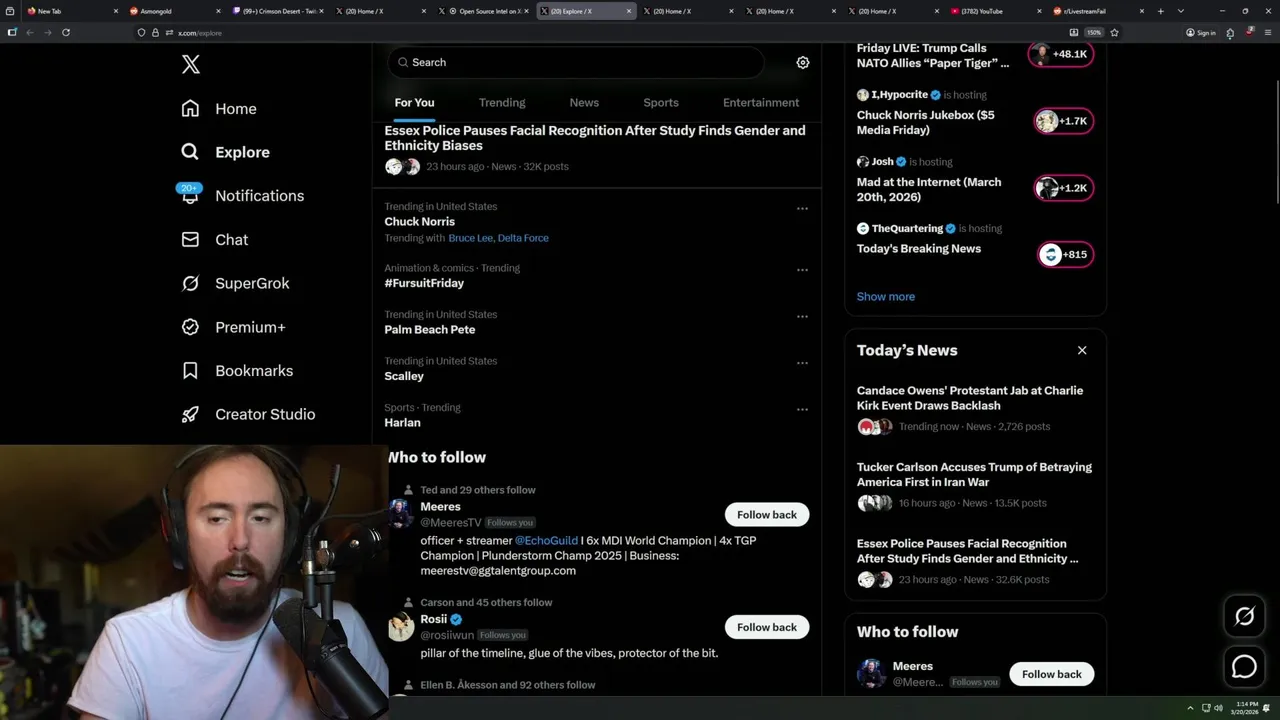Open the Delta Force related trend link
1280x720 pixels.
pos(523,238)
